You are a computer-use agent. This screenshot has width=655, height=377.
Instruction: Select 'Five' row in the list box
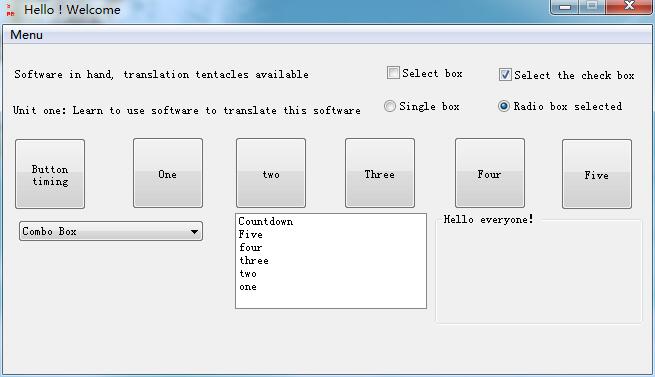pos(330,234)
